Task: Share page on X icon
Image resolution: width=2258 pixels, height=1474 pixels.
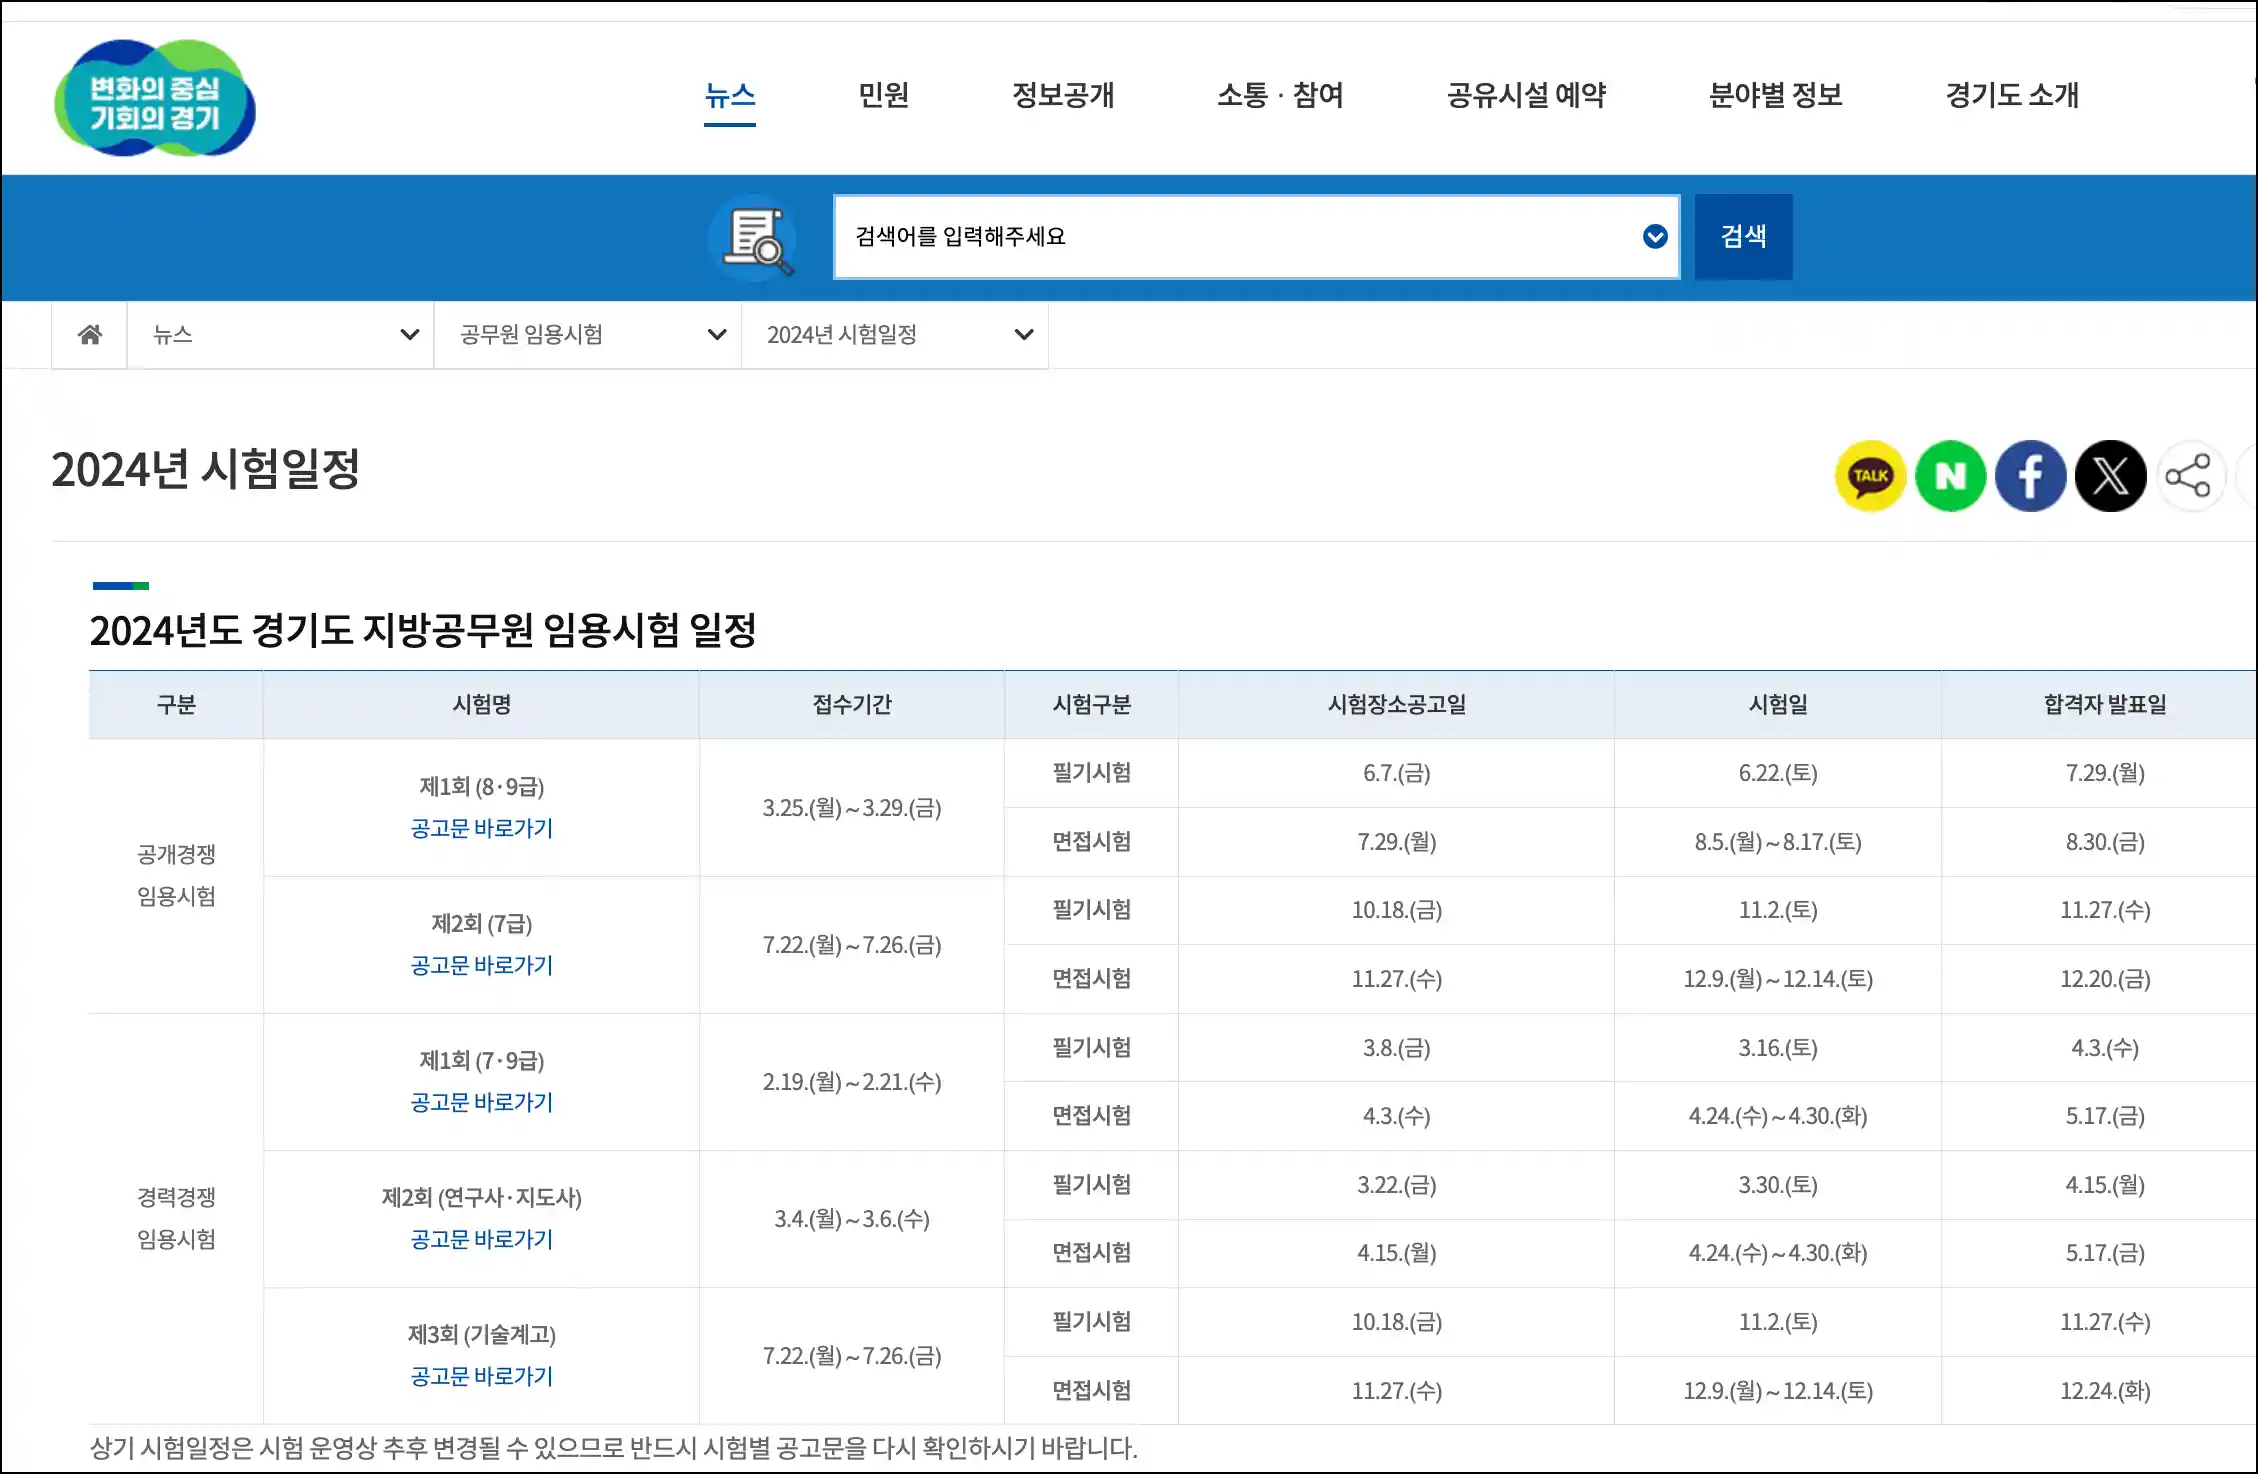Action: [2110, 476]
